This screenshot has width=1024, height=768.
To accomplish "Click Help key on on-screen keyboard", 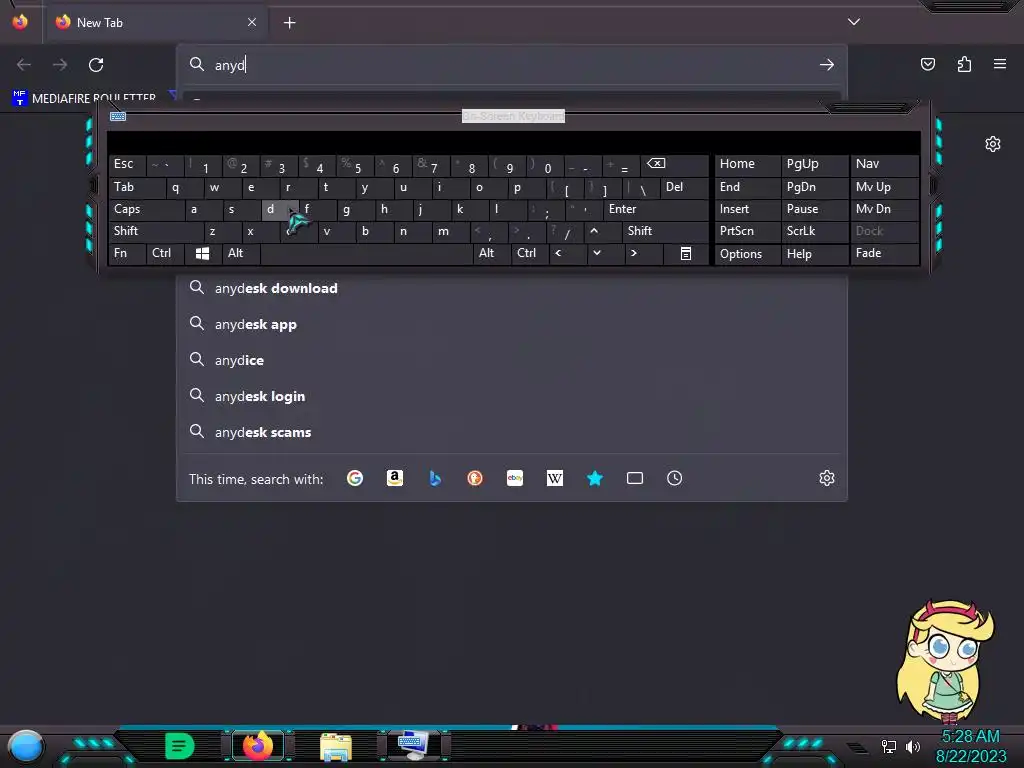I will point(814,253).
